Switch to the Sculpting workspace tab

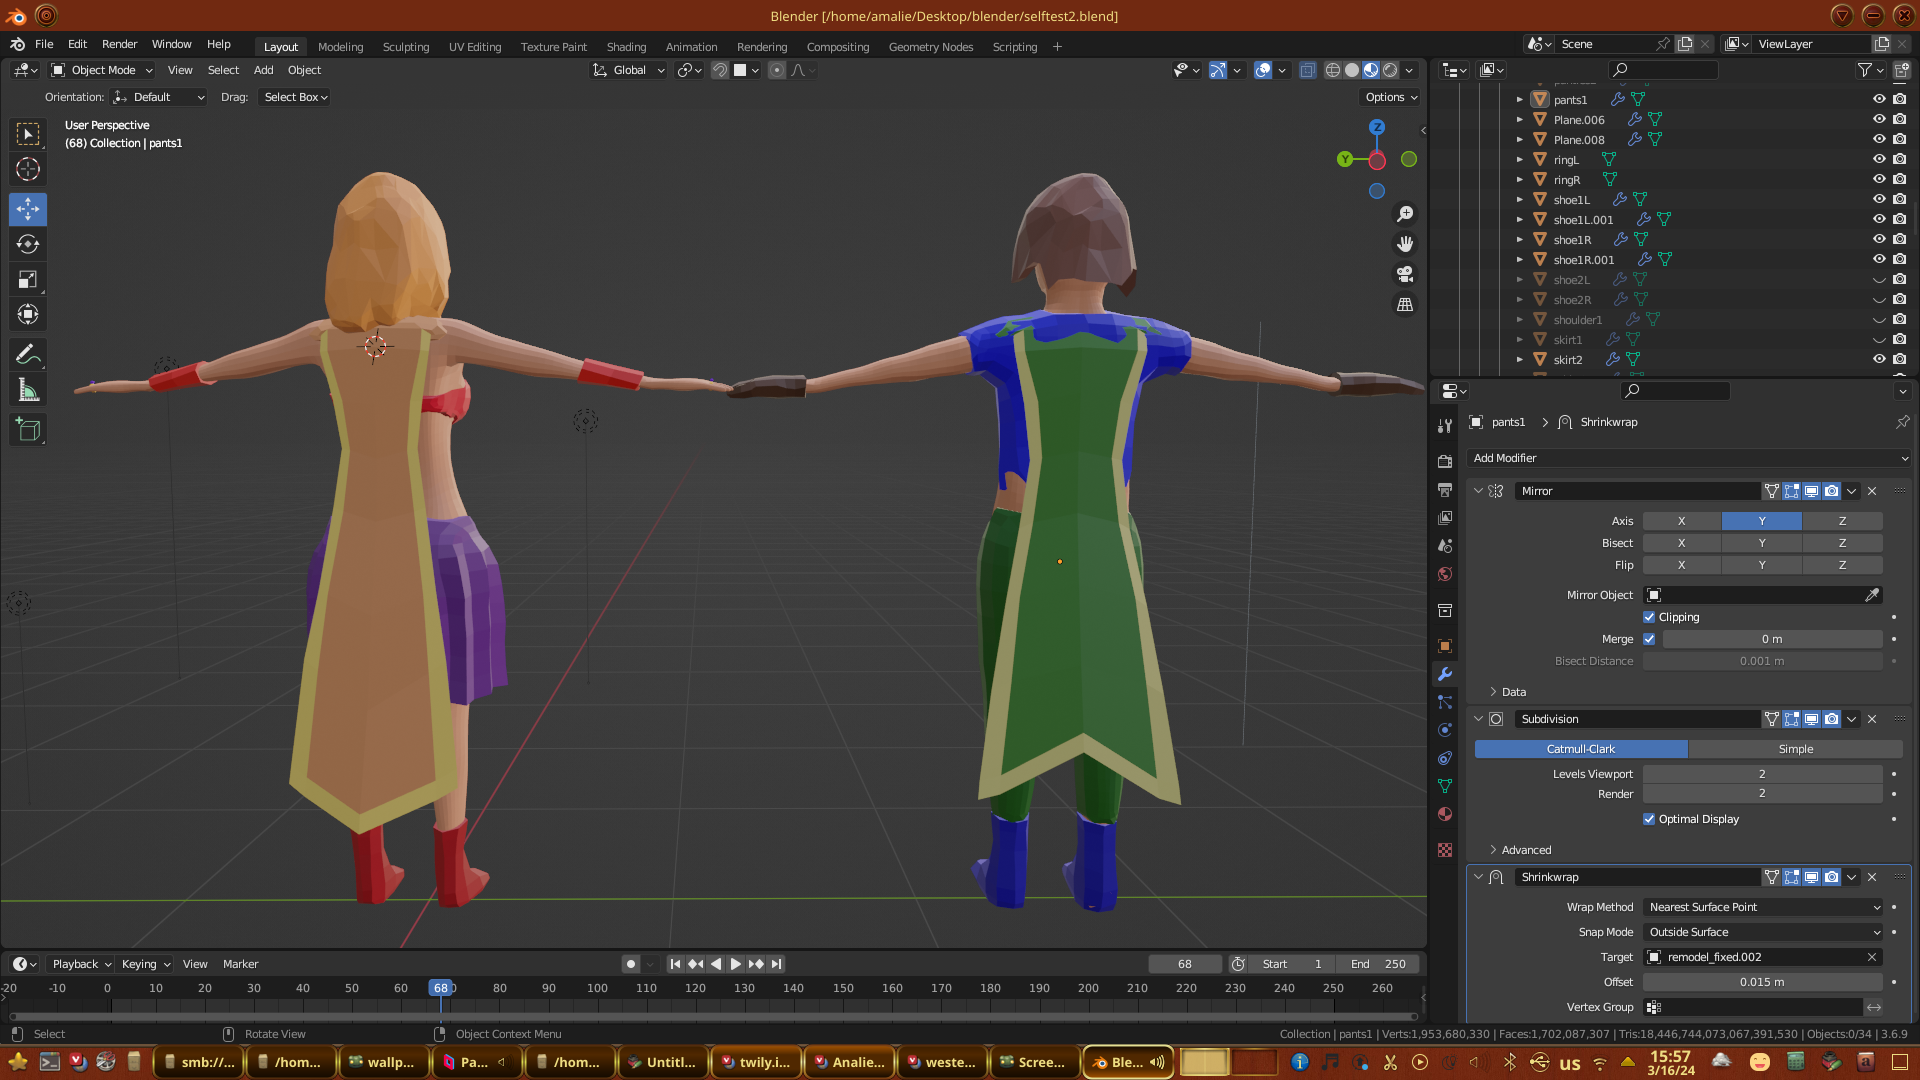pos(405,47)
